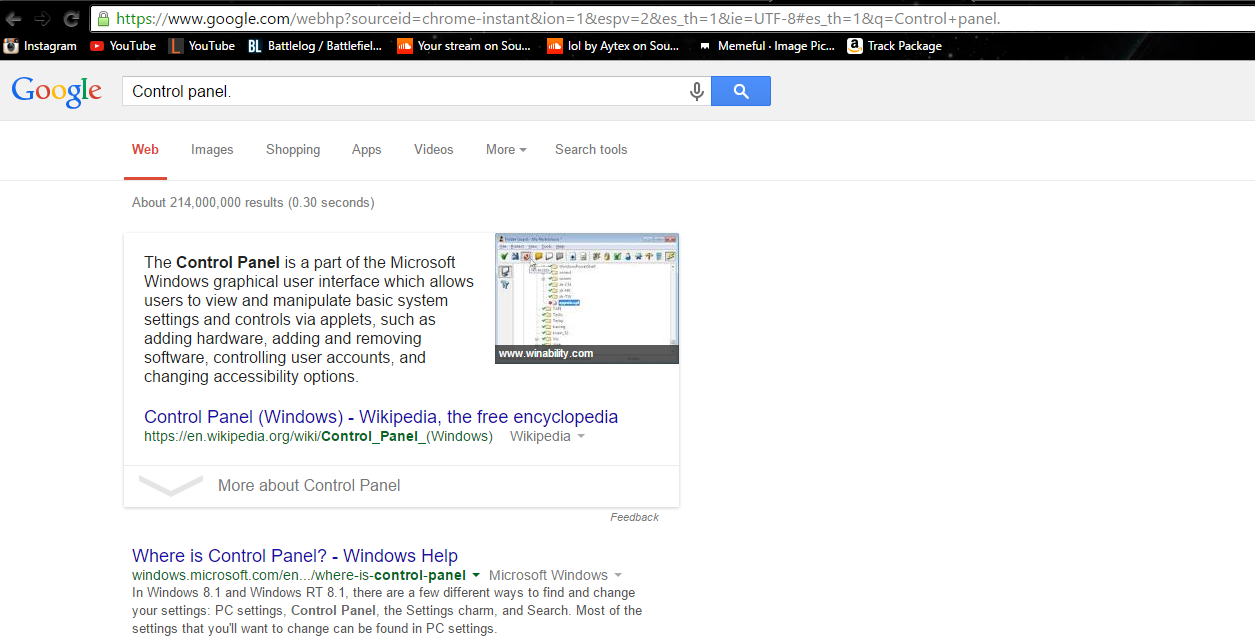Click the Feedback link

point(635,517)
